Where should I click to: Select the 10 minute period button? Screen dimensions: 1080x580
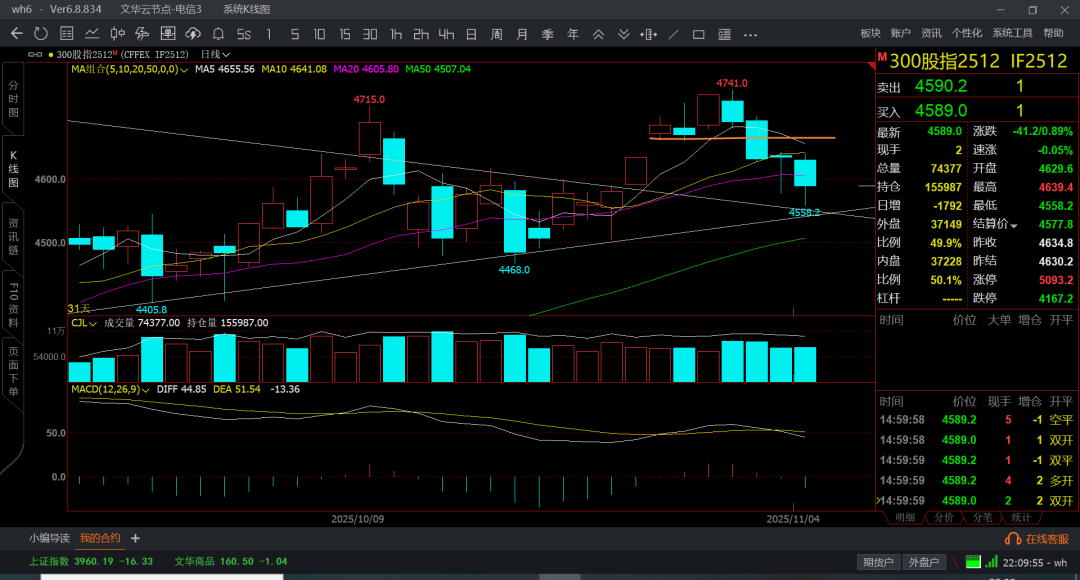[319, 34]
